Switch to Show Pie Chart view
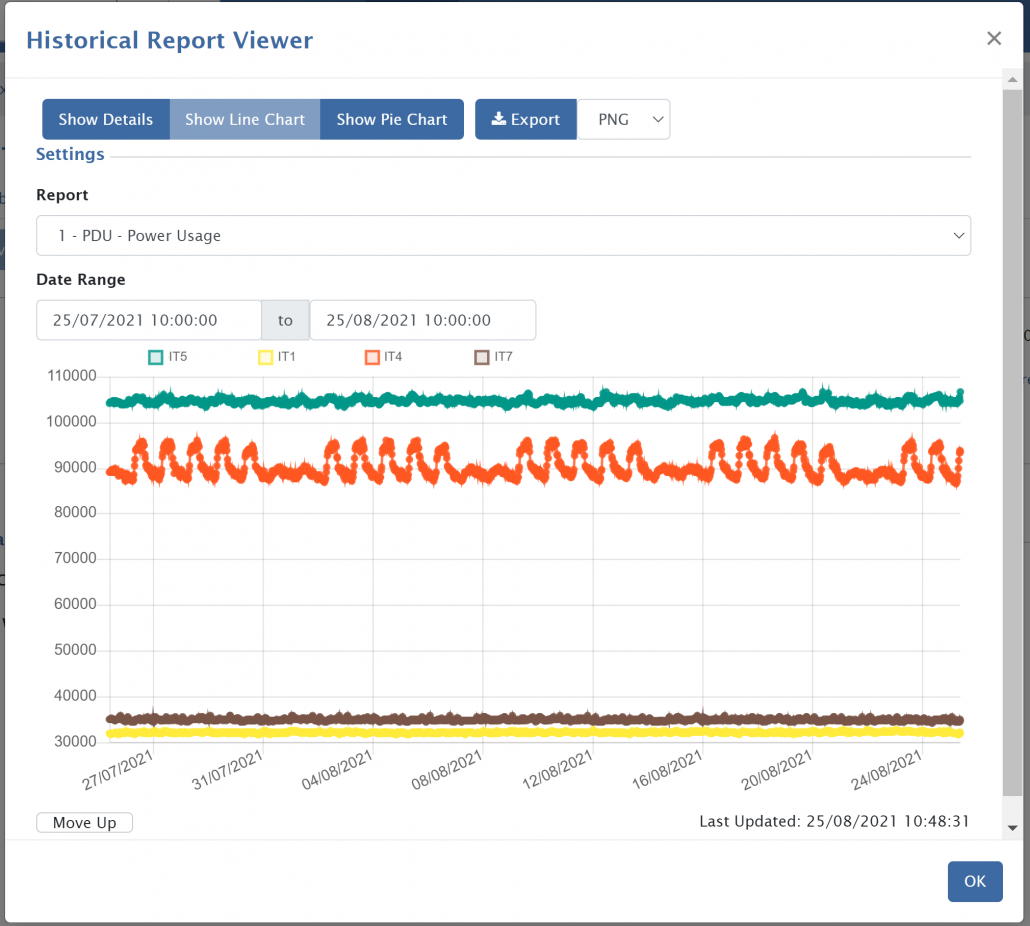This screenshot has height=926, width=1030. [392, 119]
